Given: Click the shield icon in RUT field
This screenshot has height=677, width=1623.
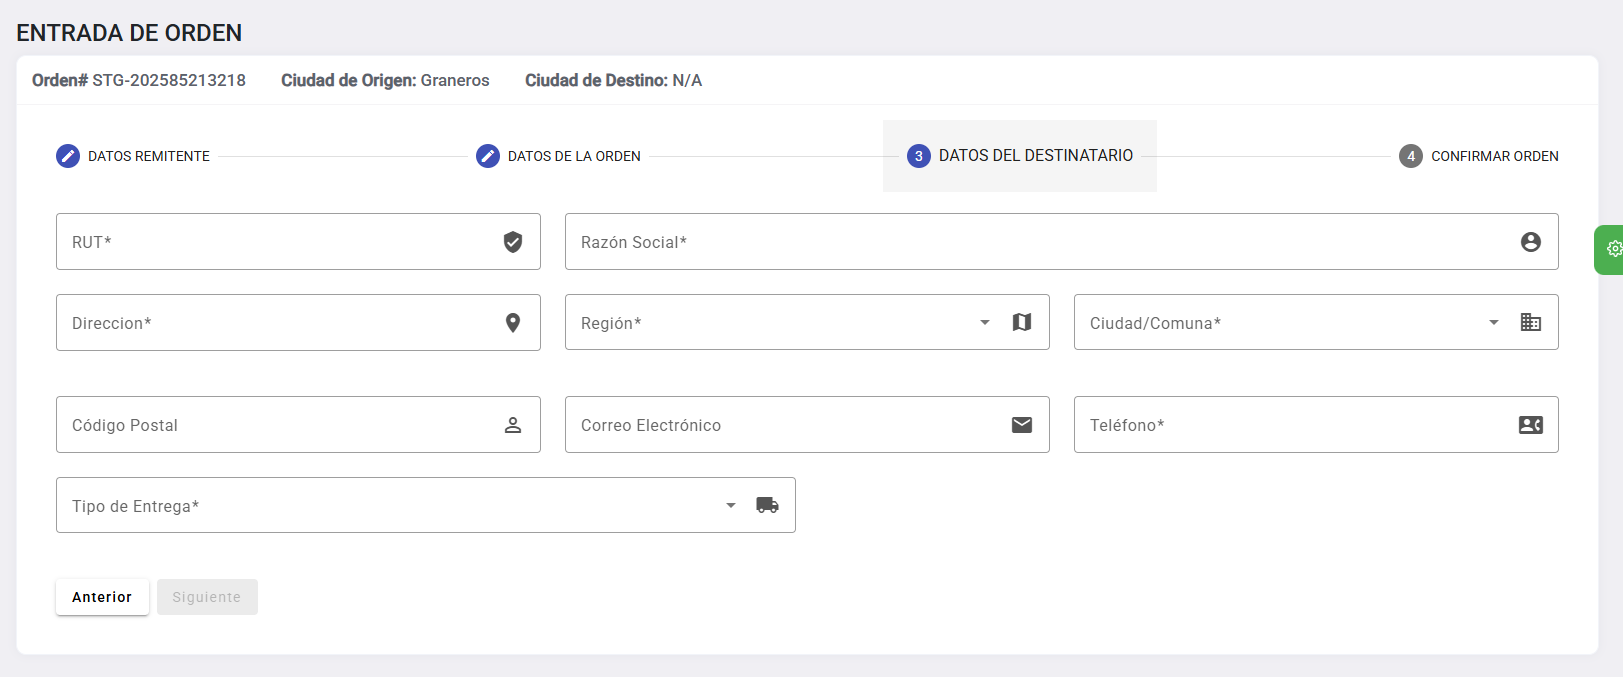Looking at the screenshot, I should (513, 242).
